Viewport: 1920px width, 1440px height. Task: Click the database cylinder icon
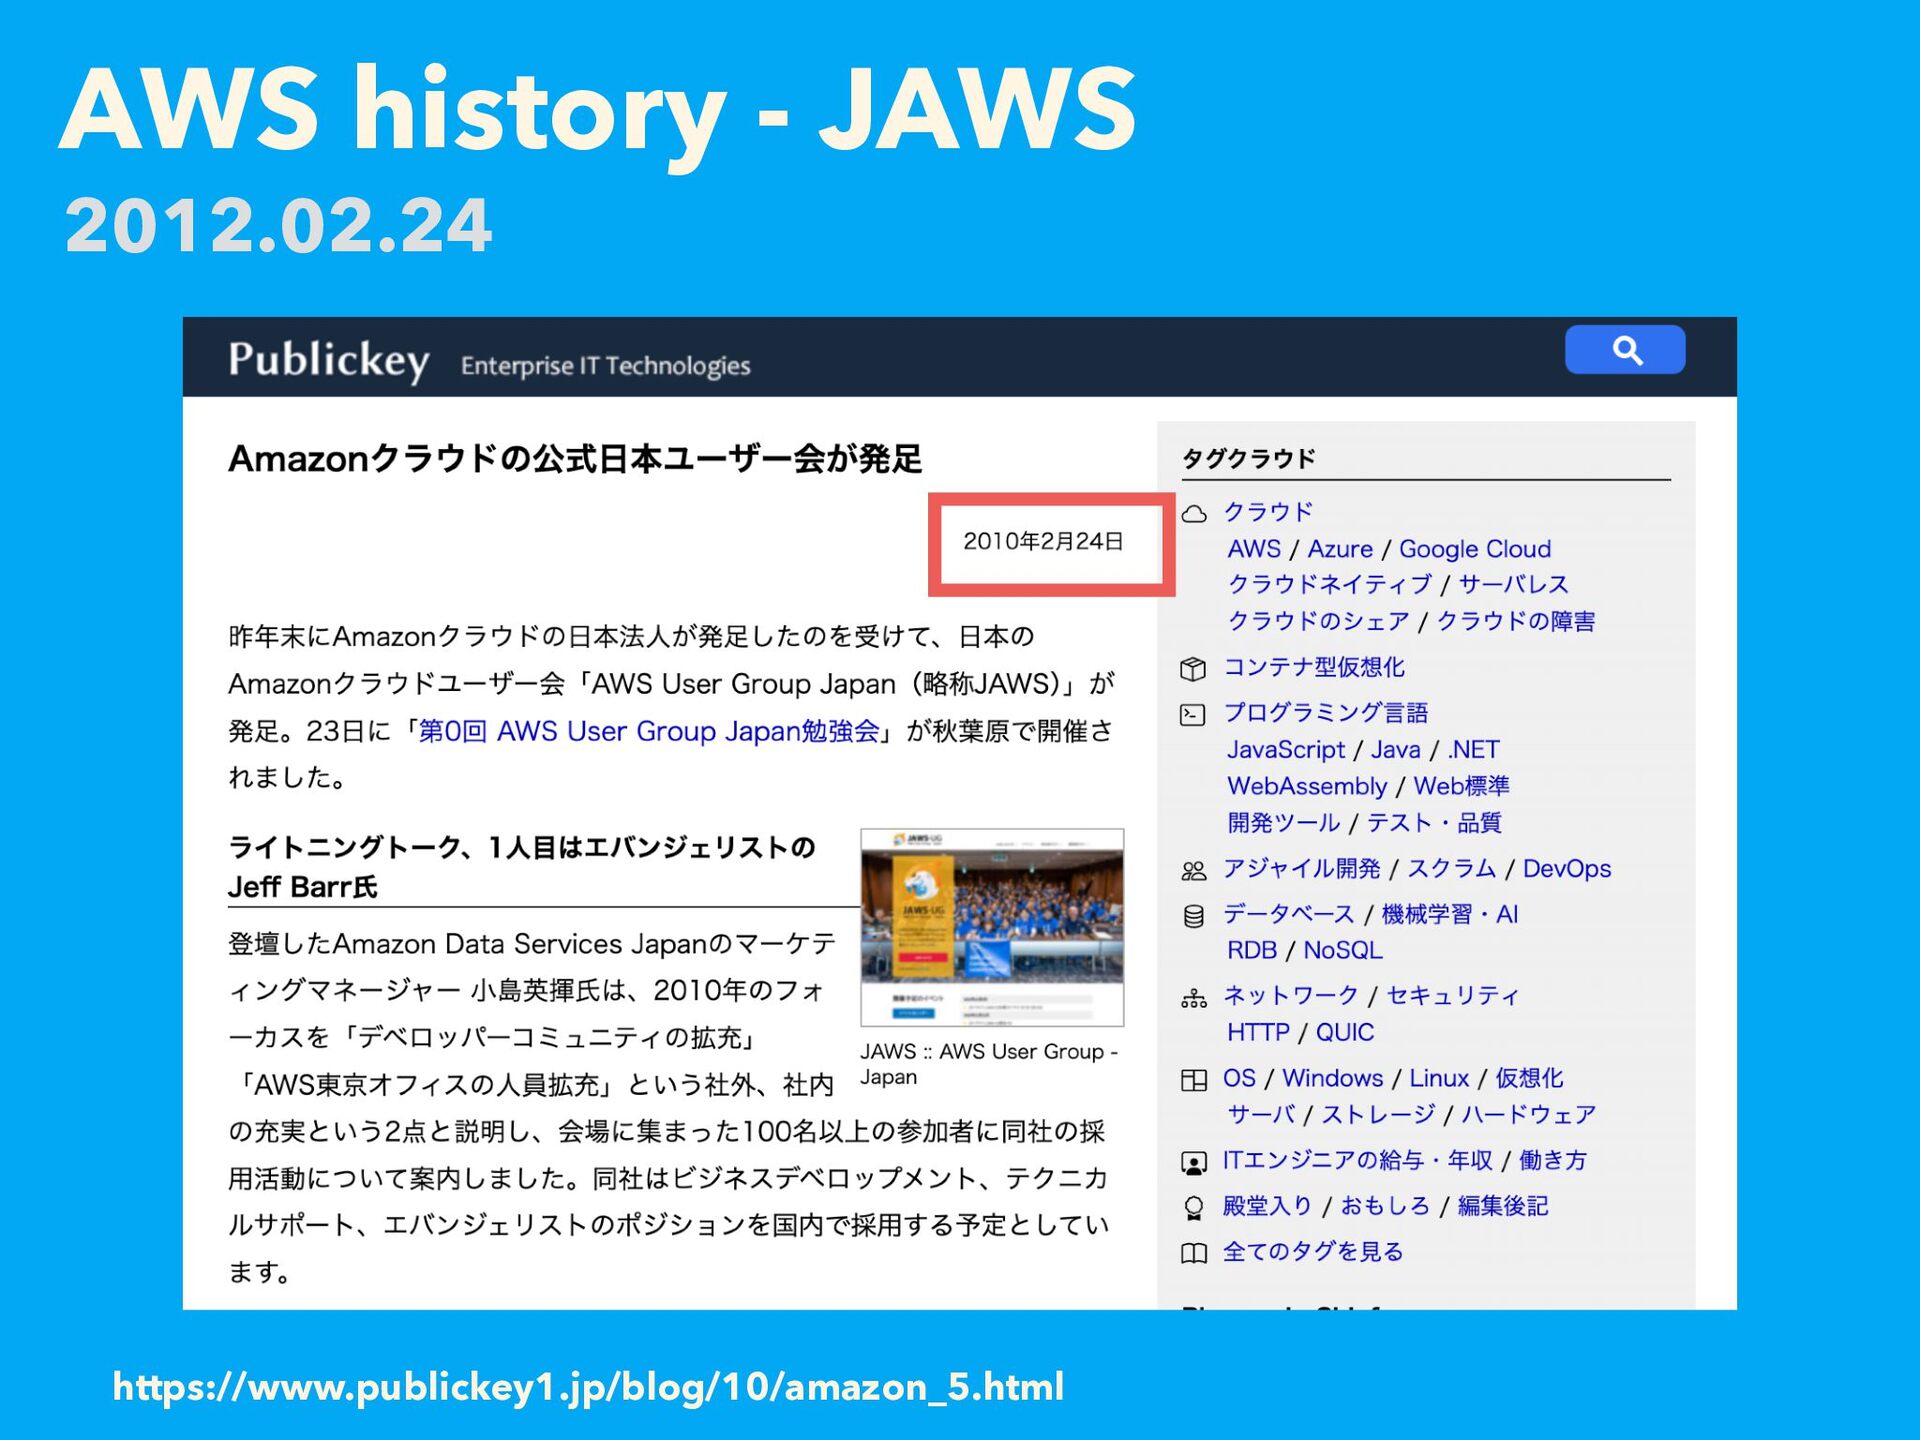click(x=1193, y=916)
